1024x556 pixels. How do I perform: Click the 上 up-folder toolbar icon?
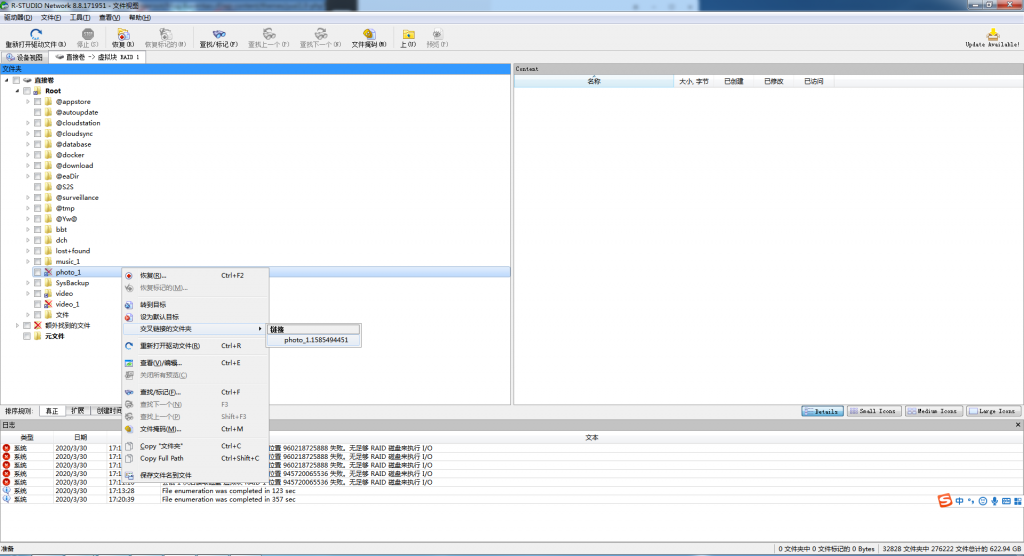click(408, 35)
